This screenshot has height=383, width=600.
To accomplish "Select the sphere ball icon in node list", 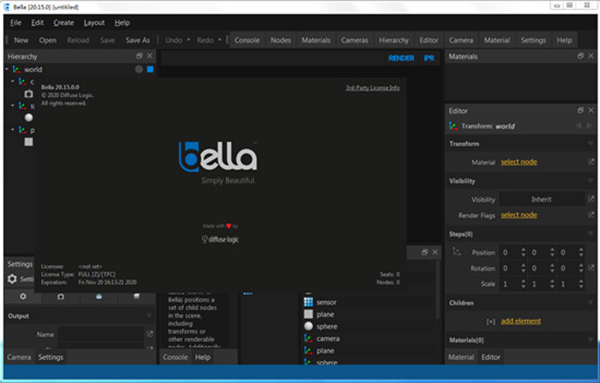I will 308,326.
